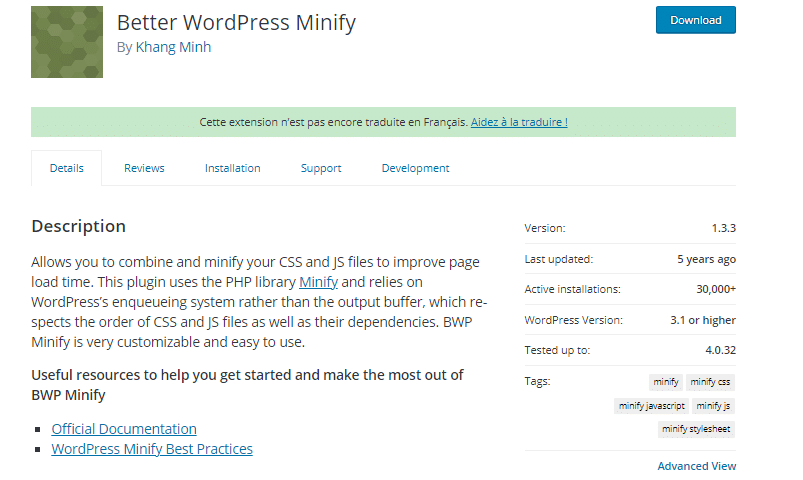Viewport: 803px width, 480px height.
Task: Open the 'minify stylesheet' tag
Action: pos(696,429)
